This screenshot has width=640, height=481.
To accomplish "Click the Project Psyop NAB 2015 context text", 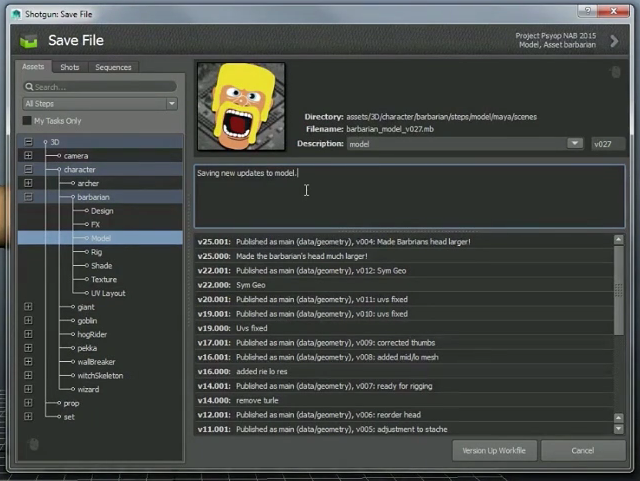I will tap(556, 36).
